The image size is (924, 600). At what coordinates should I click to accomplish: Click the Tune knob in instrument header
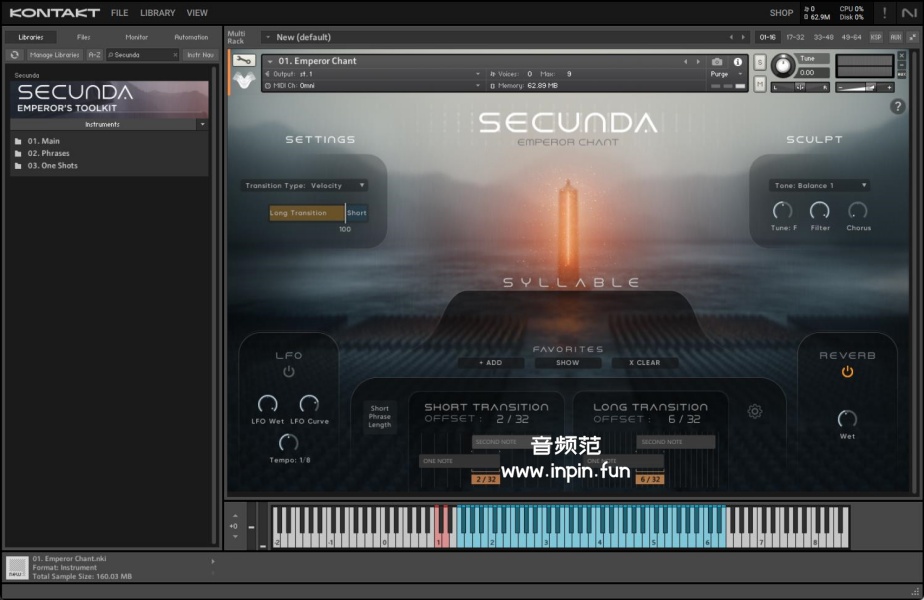pyautogui.click(x=783, y=65)
